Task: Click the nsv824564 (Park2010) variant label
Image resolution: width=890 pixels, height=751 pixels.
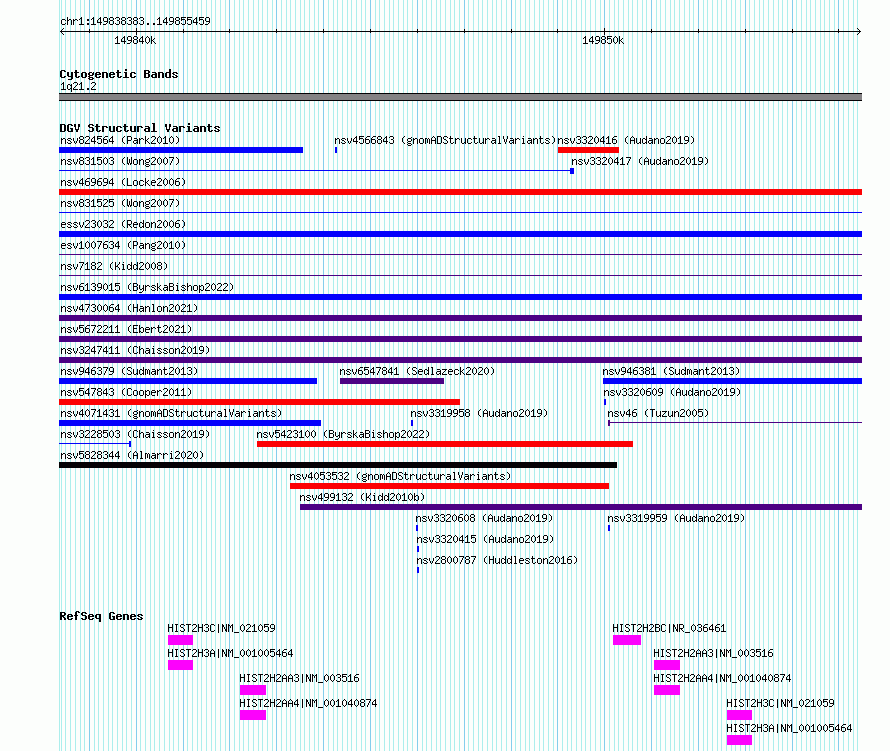Action: click(x=120, y=140)
